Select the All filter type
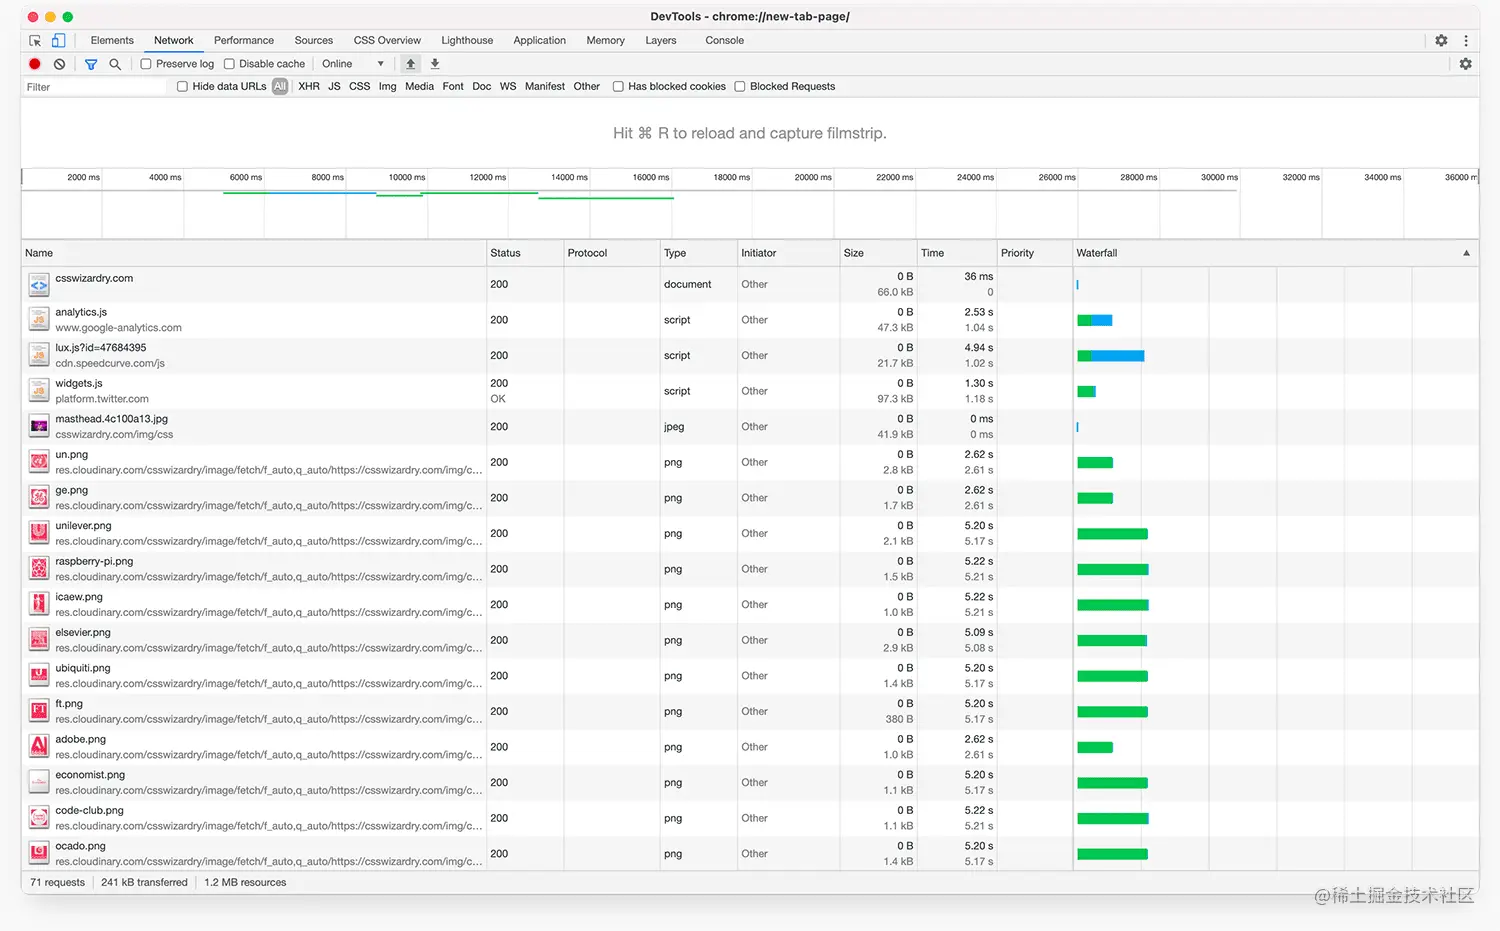The height and width of the screenshot is (931, 1500). coord(280,87)
